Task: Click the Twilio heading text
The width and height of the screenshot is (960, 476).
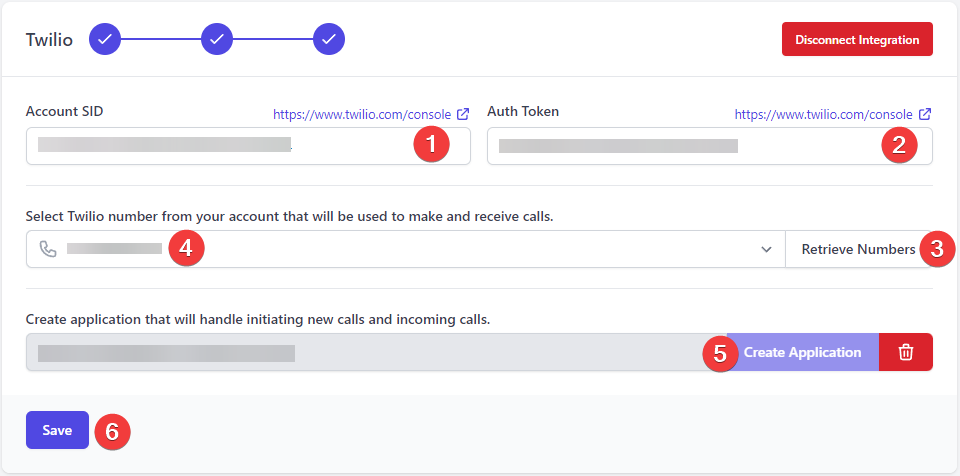Action: [49, 40]
